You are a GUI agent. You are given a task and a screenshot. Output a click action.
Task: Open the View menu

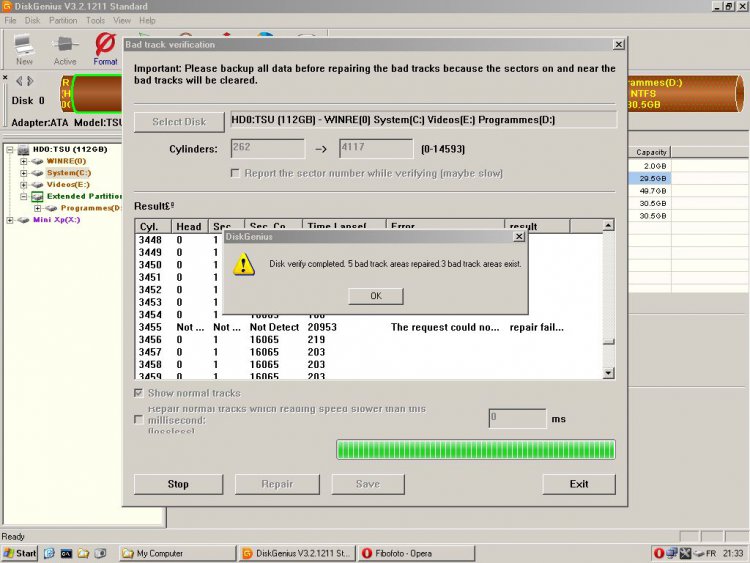click(x=121, y=21)
